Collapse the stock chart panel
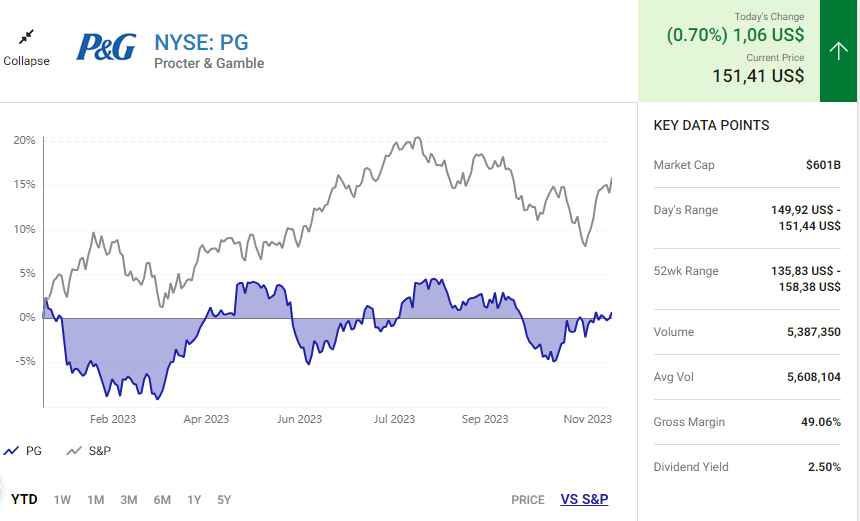Screen dimensions: 860x521 [x=26, y=46]
